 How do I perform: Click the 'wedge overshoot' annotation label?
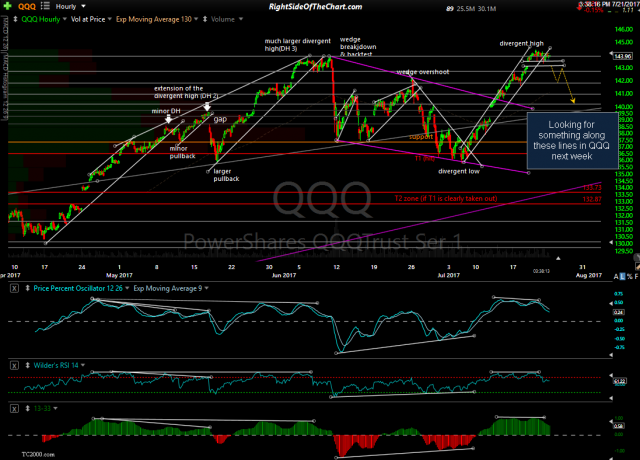coord(423,72)
